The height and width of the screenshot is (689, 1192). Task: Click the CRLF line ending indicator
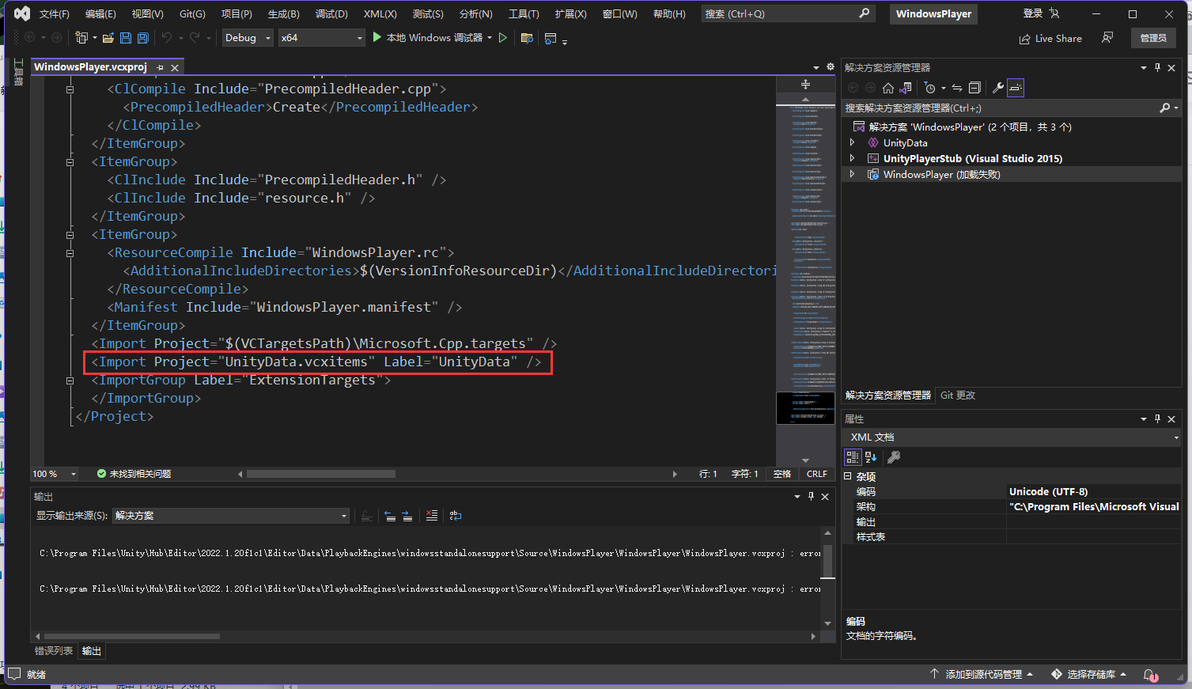coord(817,474)
